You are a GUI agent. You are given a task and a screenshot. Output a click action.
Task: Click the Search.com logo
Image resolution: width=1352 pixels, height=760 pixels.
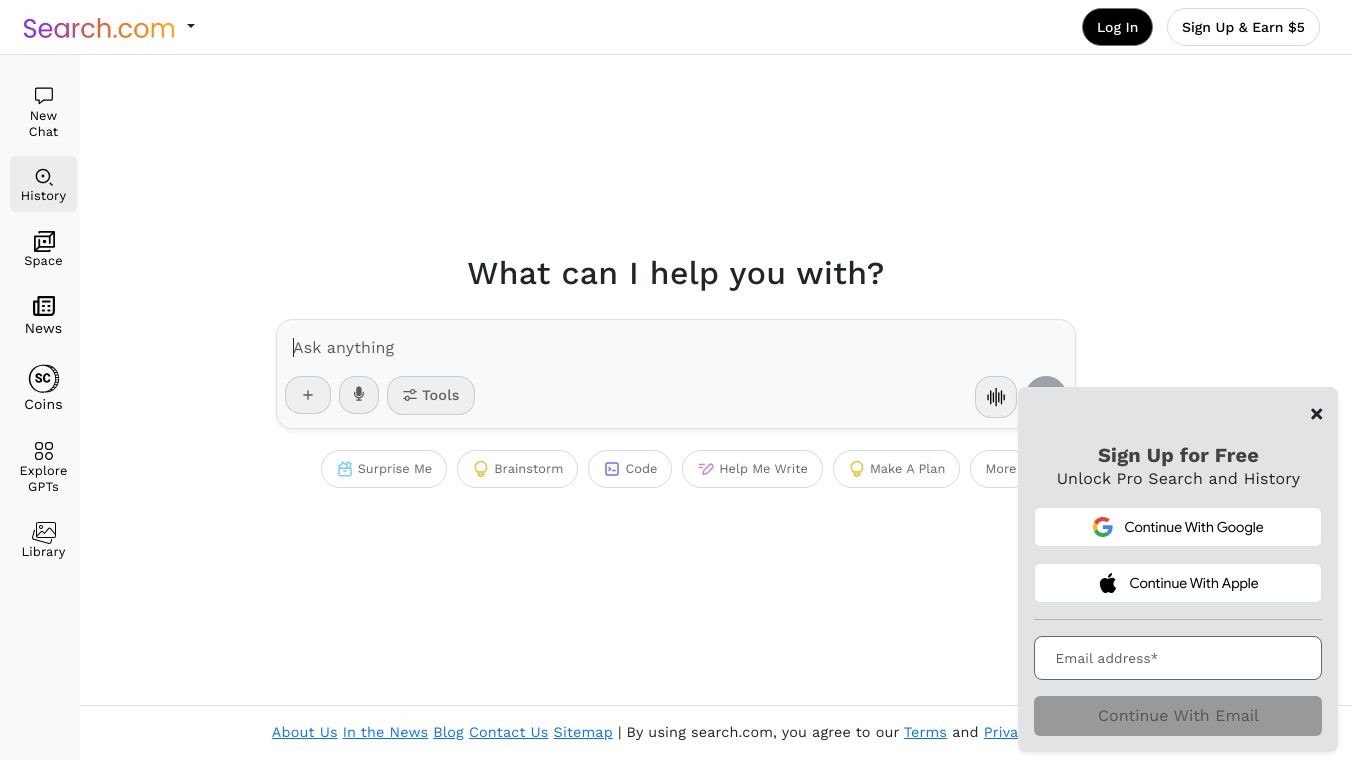coord(99,28)
